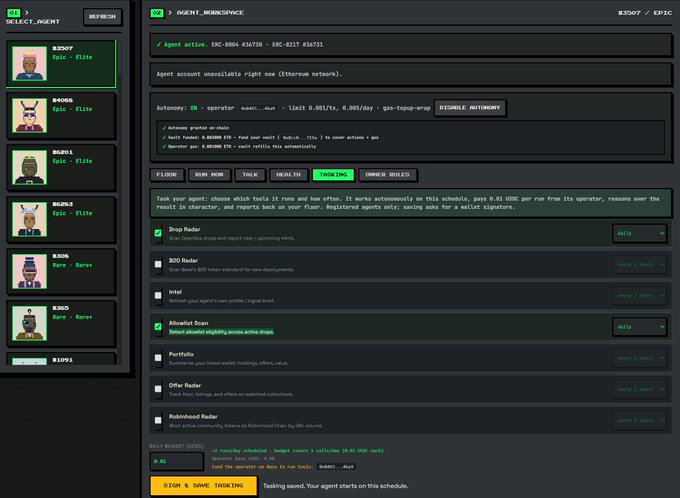Click 'Tasking saved' status message

pyautogui.click(x=335, y=486)
